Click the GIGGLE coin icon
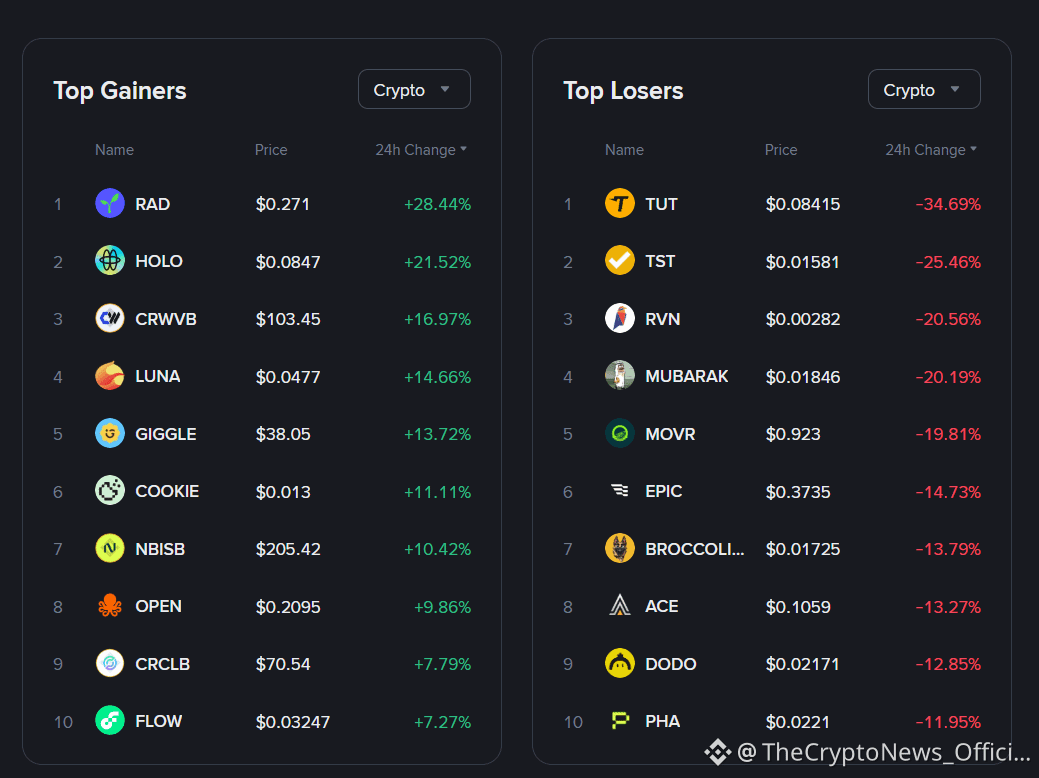Screen dimensions: 1039x778 point(110,434)
